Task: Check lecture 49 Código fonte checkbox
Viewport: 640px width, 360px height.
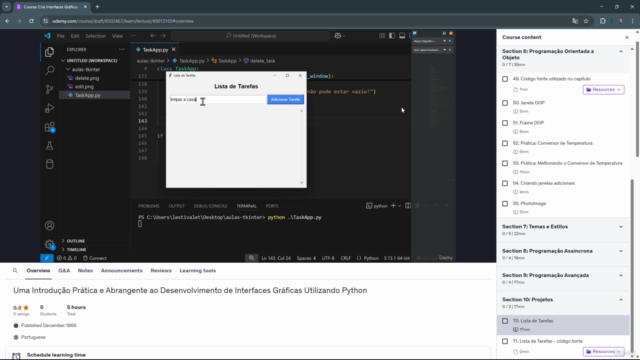Action: [505, 79]
